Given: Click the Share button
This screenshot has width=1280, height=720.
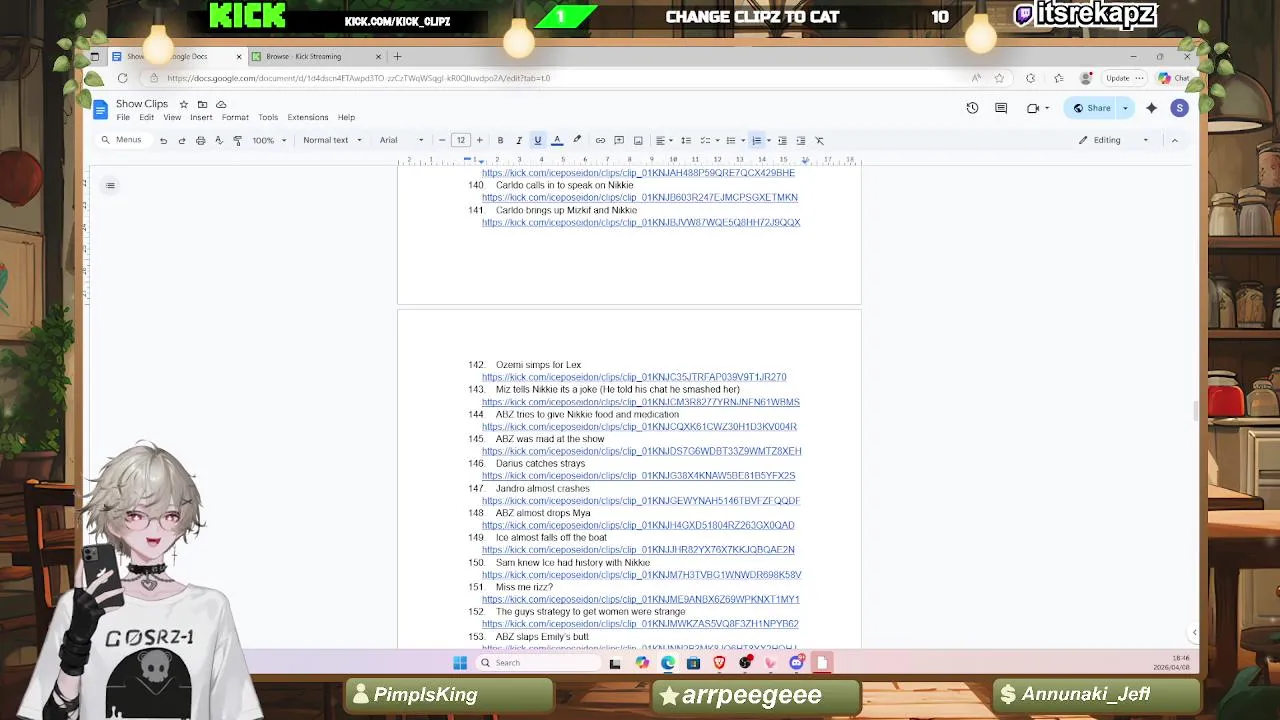Looking at the screenshot, I should pos(1092,108).
